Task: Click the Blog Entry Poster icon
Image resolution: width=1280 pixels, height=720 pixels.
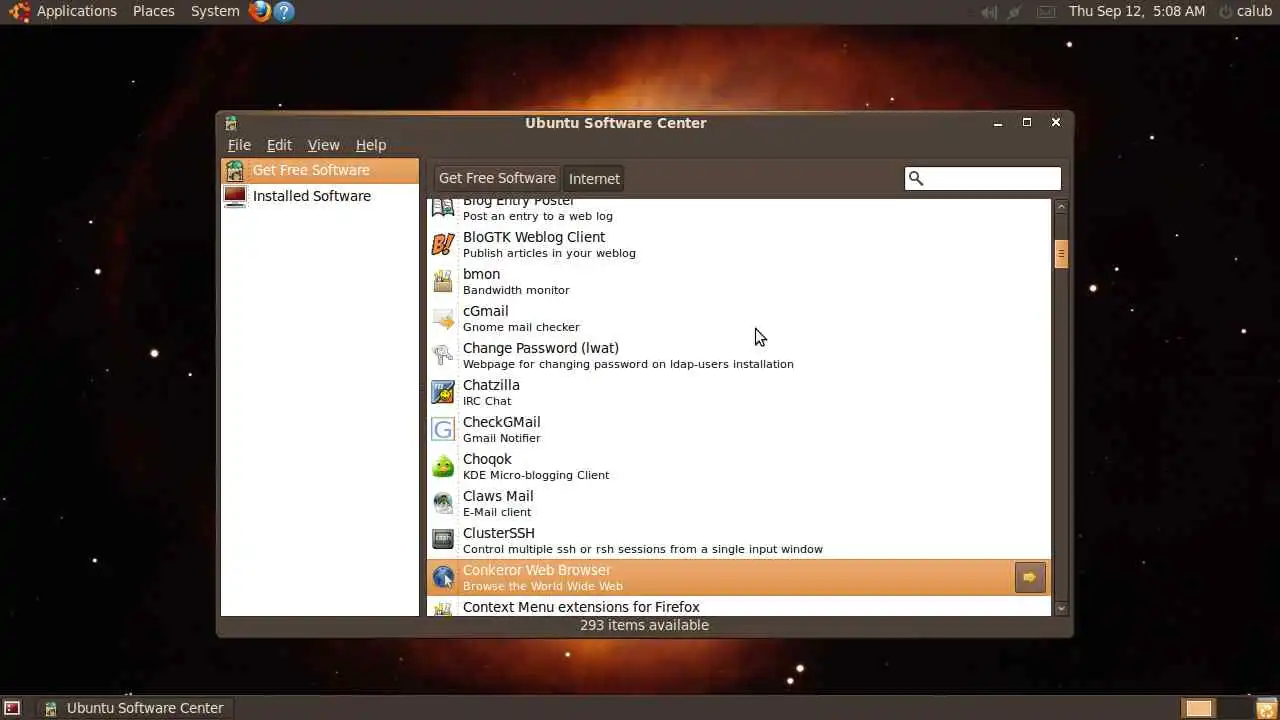Action: pyautogui.click(x=443, y=208)
